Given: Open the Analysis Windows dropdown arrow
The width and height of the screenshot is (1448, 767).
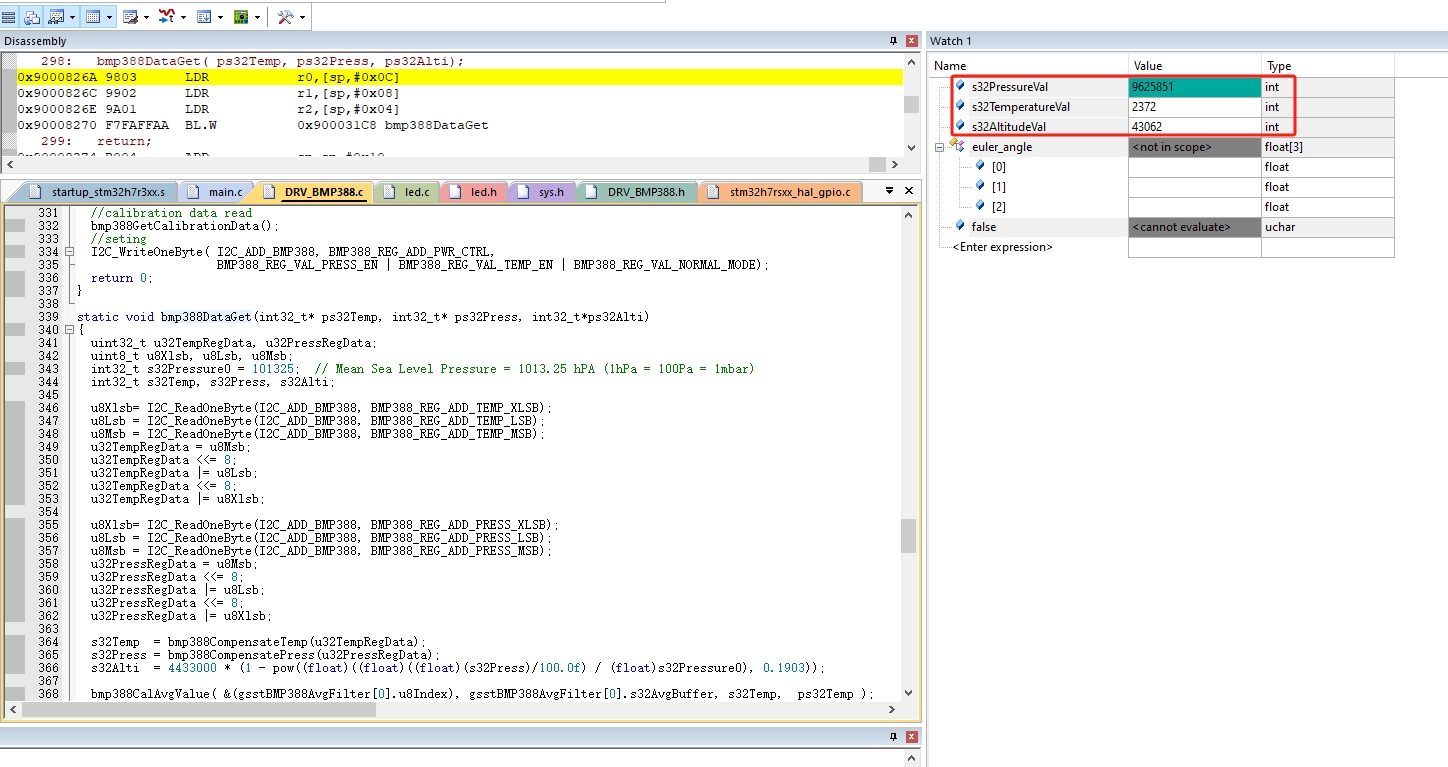Looking at the screenshot, I should (x=183, y=17).
